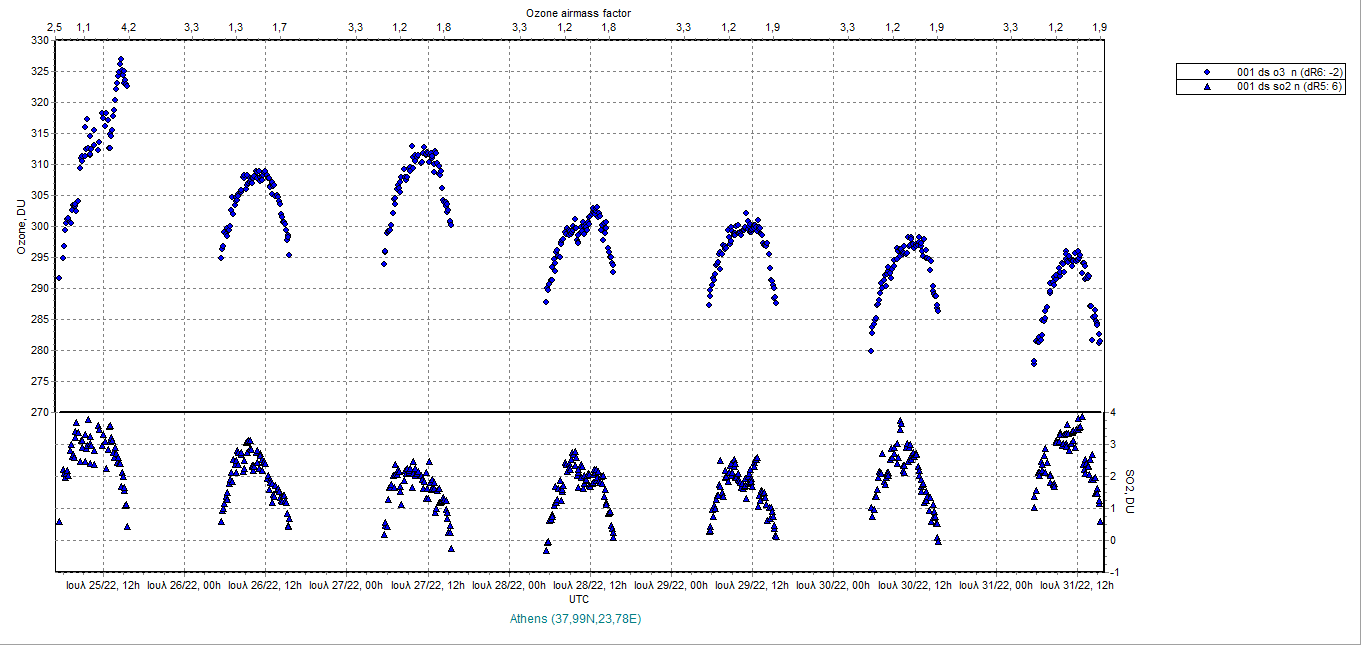1361x645 pixels.
Task: Click the 'Ιουλ 31/22, 00h' time tick label
Action: (996, 585)
